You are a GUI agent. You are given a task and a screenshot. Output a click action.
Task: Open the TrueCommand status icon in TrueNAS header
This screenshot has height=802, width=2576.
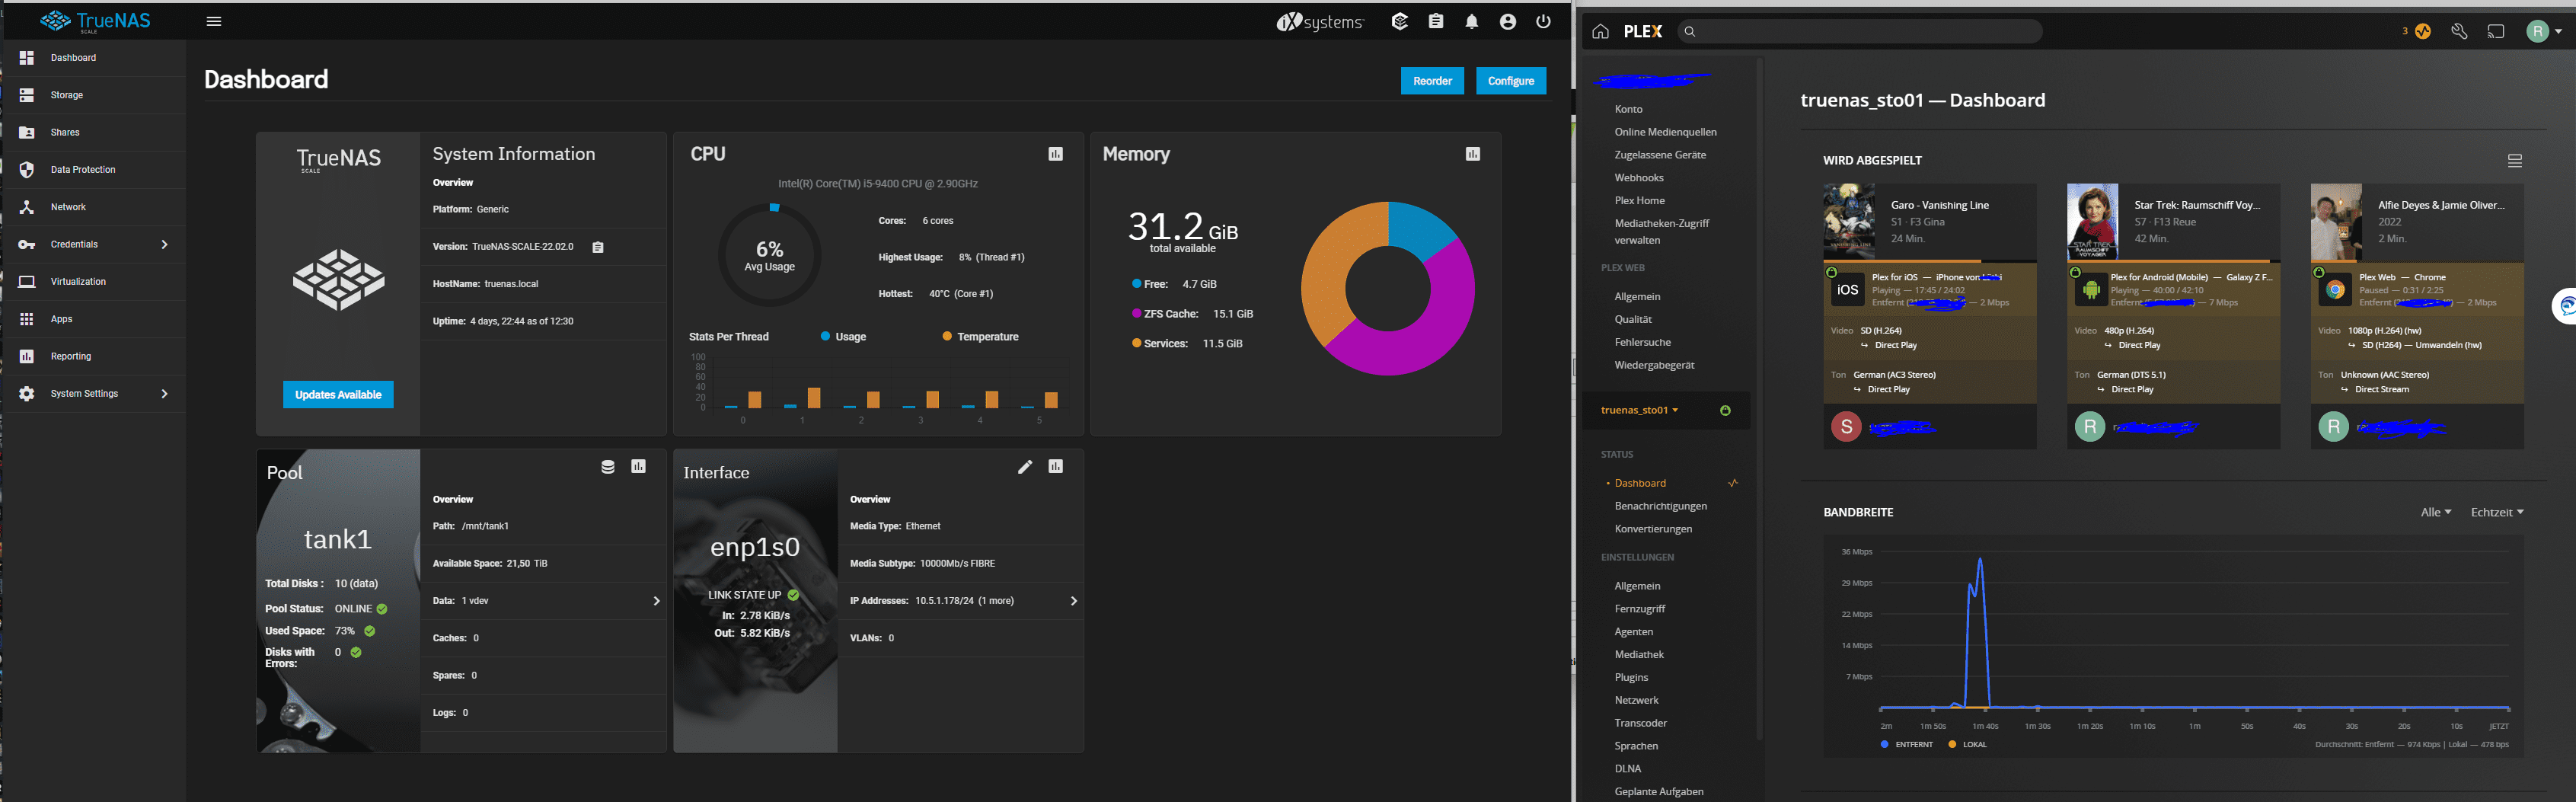[1400, 21]
